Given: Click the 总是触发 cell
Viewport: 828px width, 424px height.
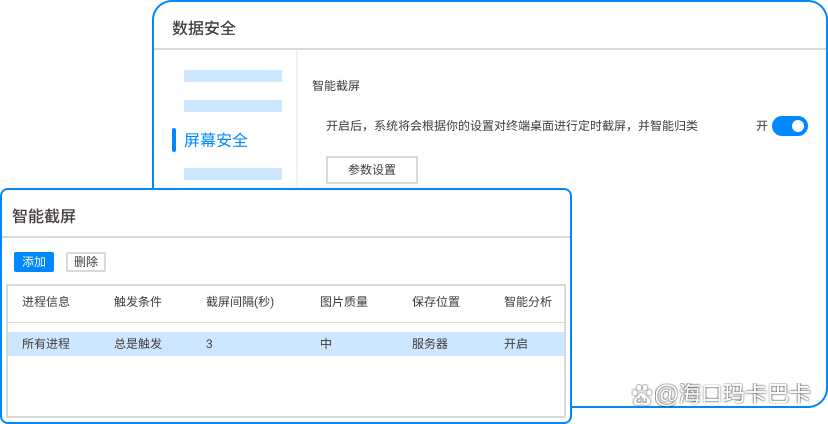Looking at the screenshot, I should (x=138, y=344).
